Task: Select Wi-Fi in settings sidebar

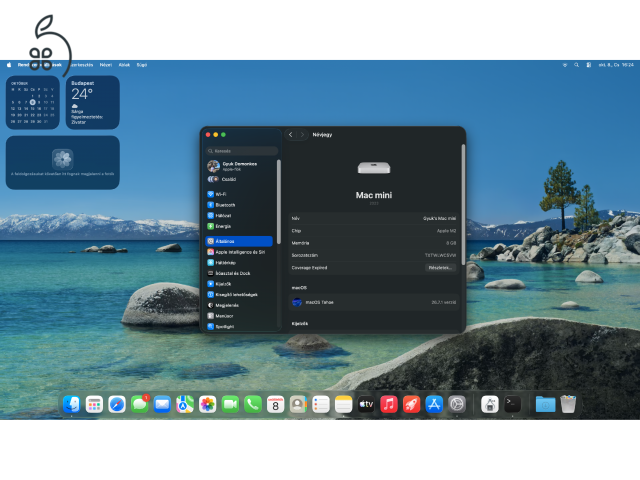Action: pos(239,194)
